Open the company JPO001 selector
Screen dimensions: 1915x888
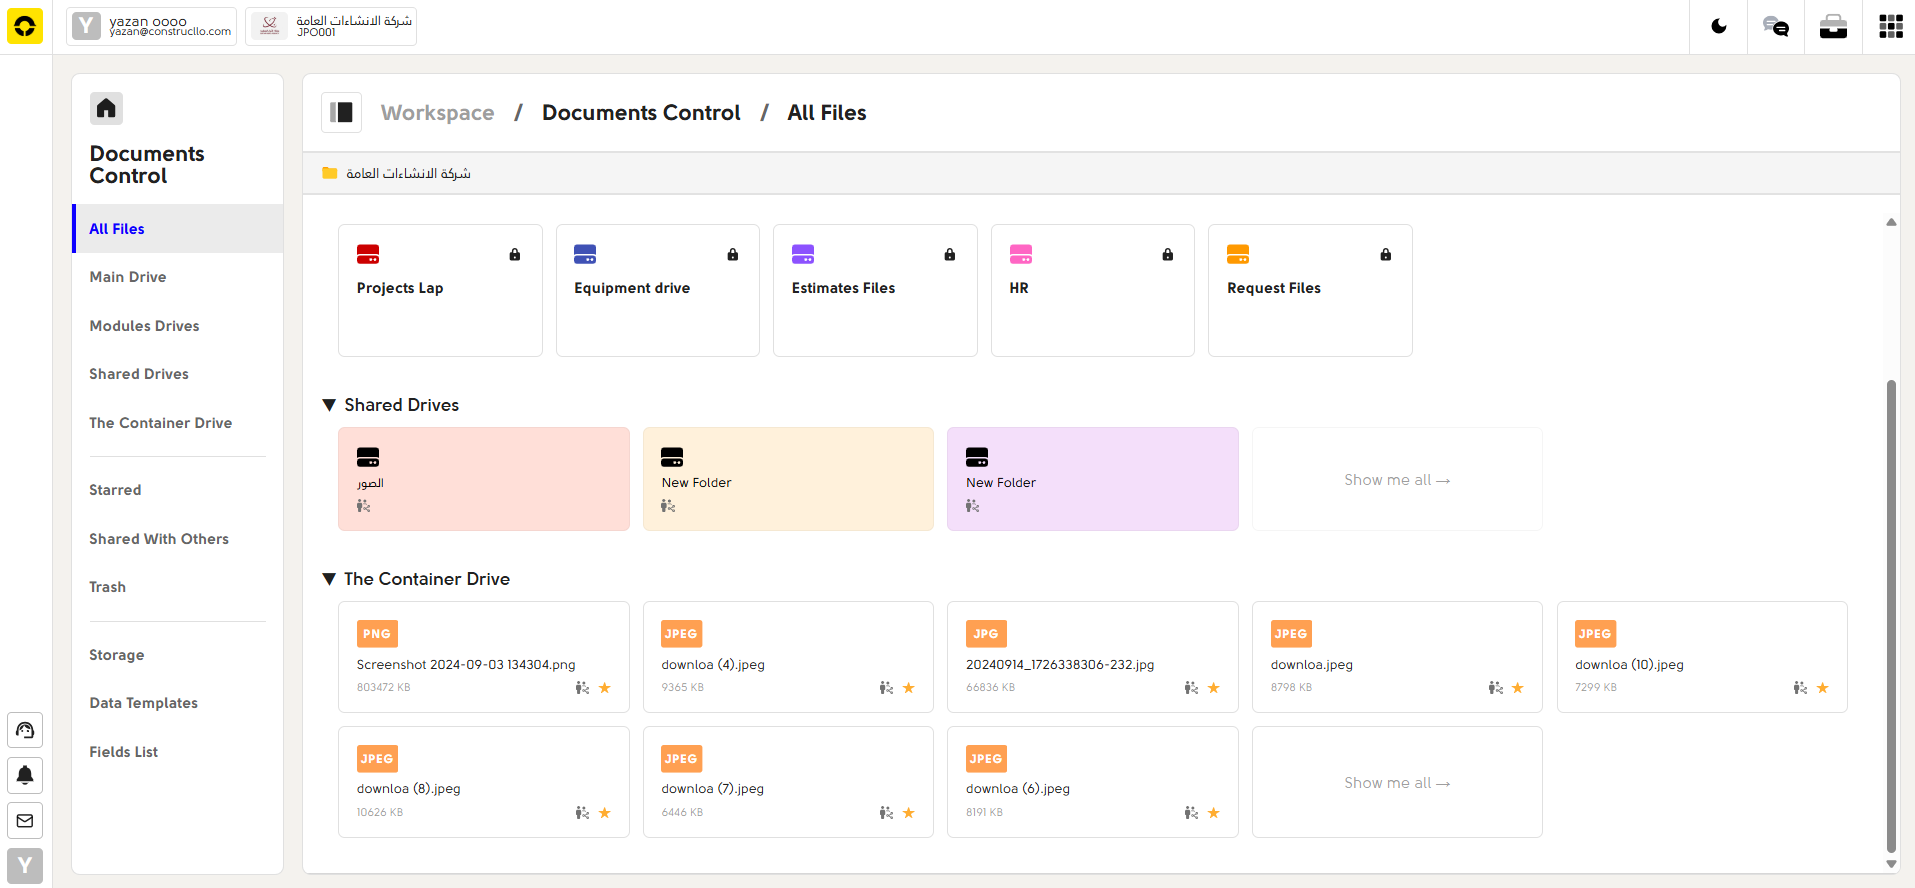331,26
